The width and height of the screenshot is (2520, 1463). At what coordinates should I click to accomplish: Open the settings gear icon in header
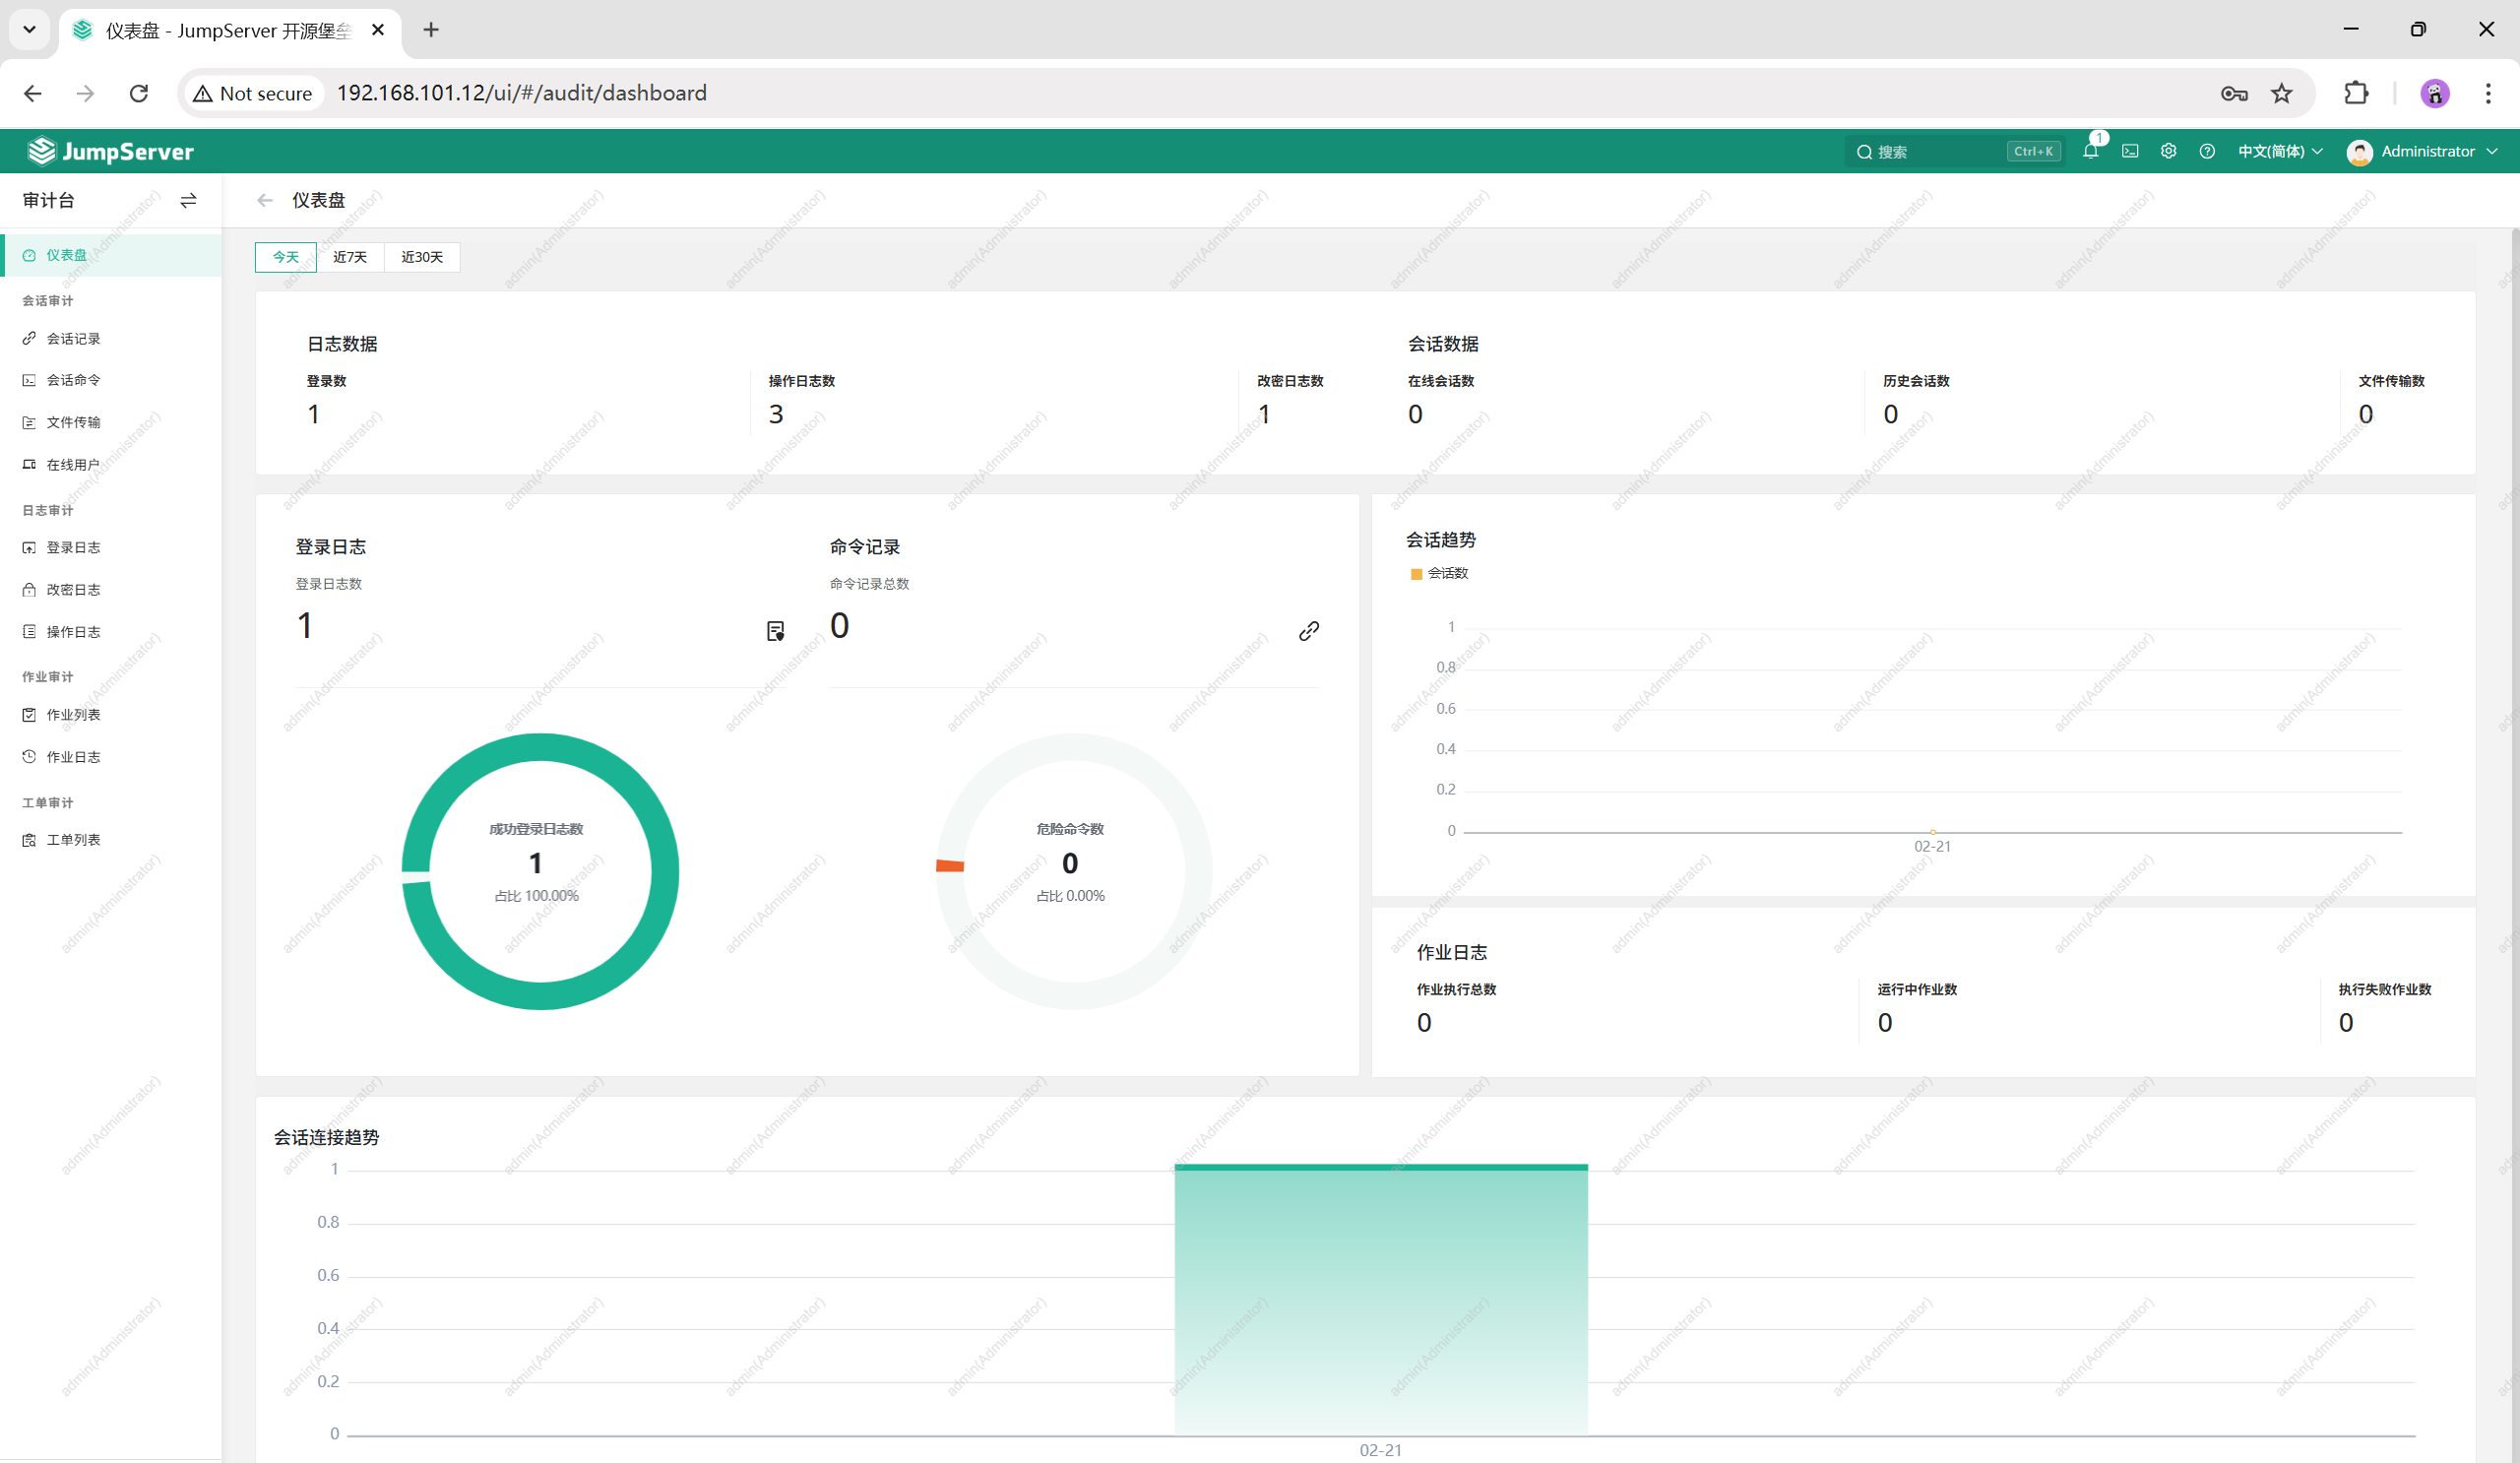pos(2168,152)
